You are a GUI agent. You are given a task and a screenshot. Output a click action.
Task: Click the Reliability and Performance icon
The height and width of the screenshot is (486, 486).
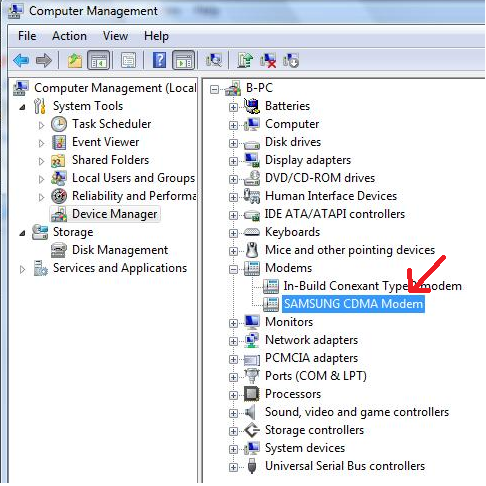coord(59,196)
